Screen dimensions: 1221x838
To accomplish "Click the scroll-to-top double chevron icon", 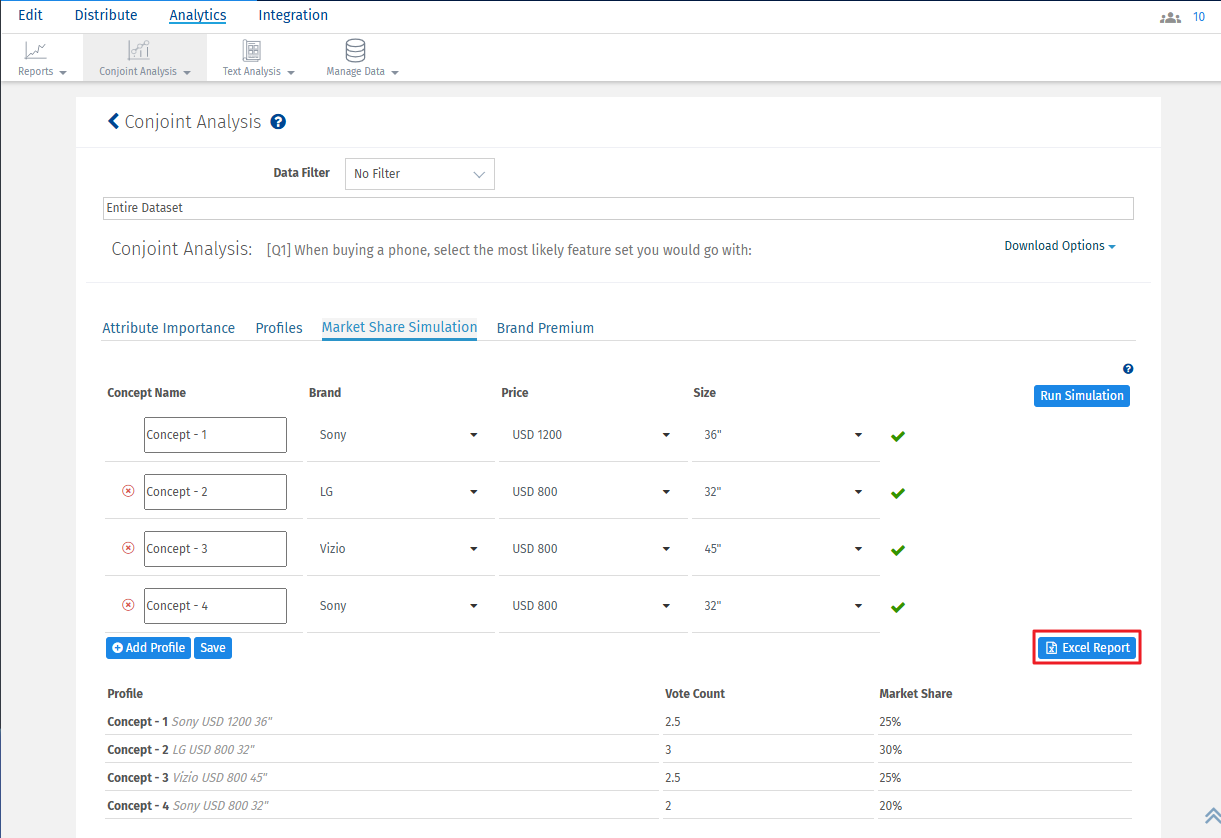I will [1212, 816].
